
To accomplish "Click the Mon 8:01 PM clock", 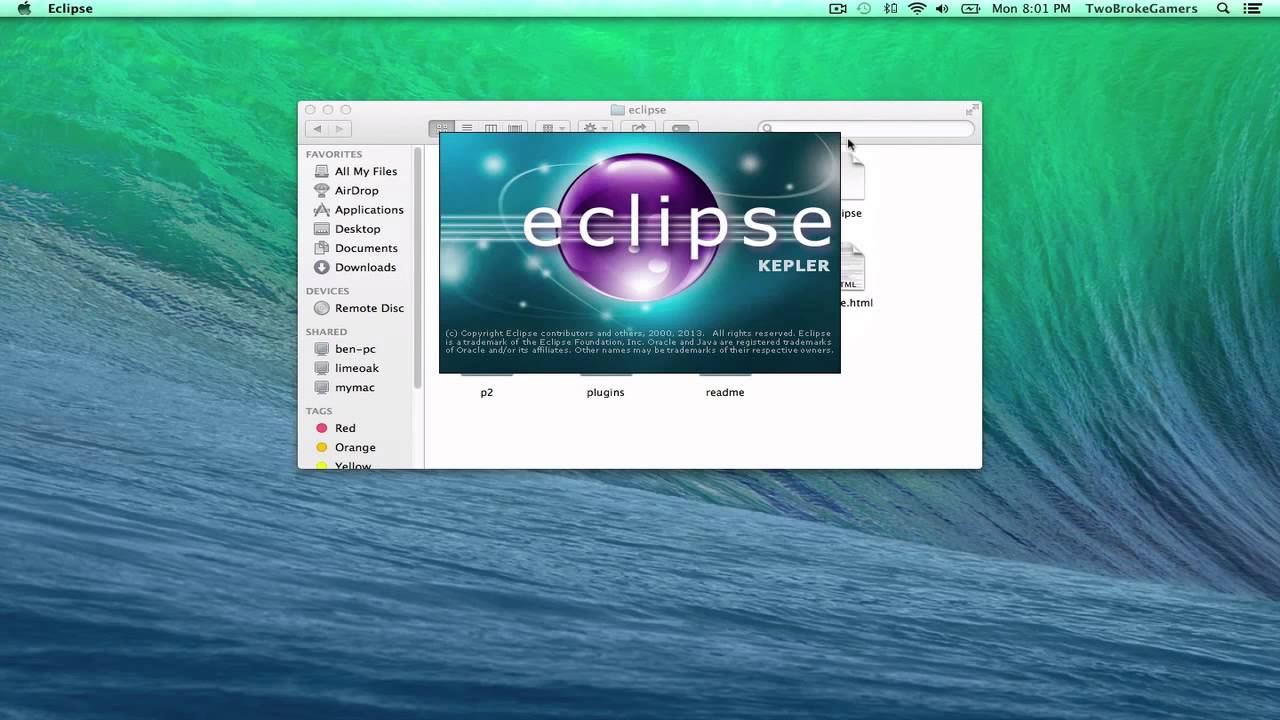I will tap(1030, 9).
